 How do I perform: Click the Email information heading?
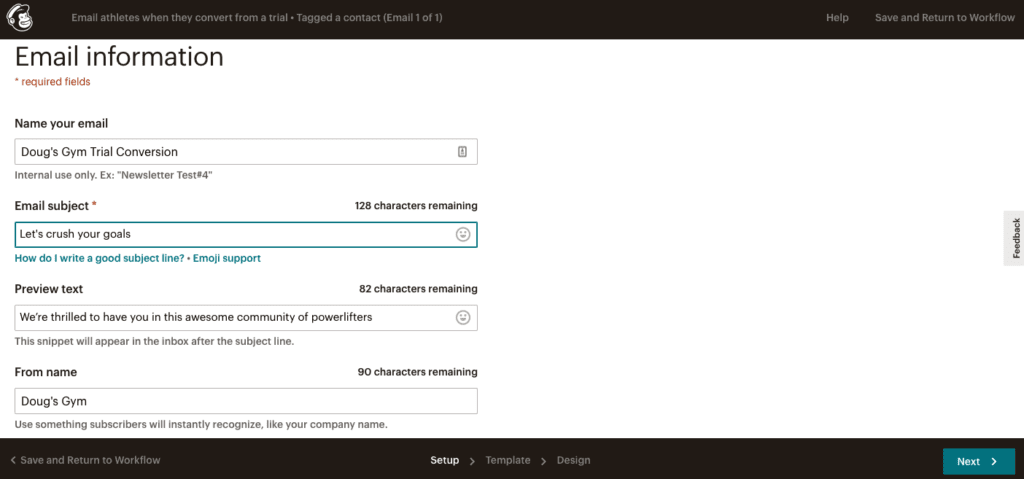119,57
